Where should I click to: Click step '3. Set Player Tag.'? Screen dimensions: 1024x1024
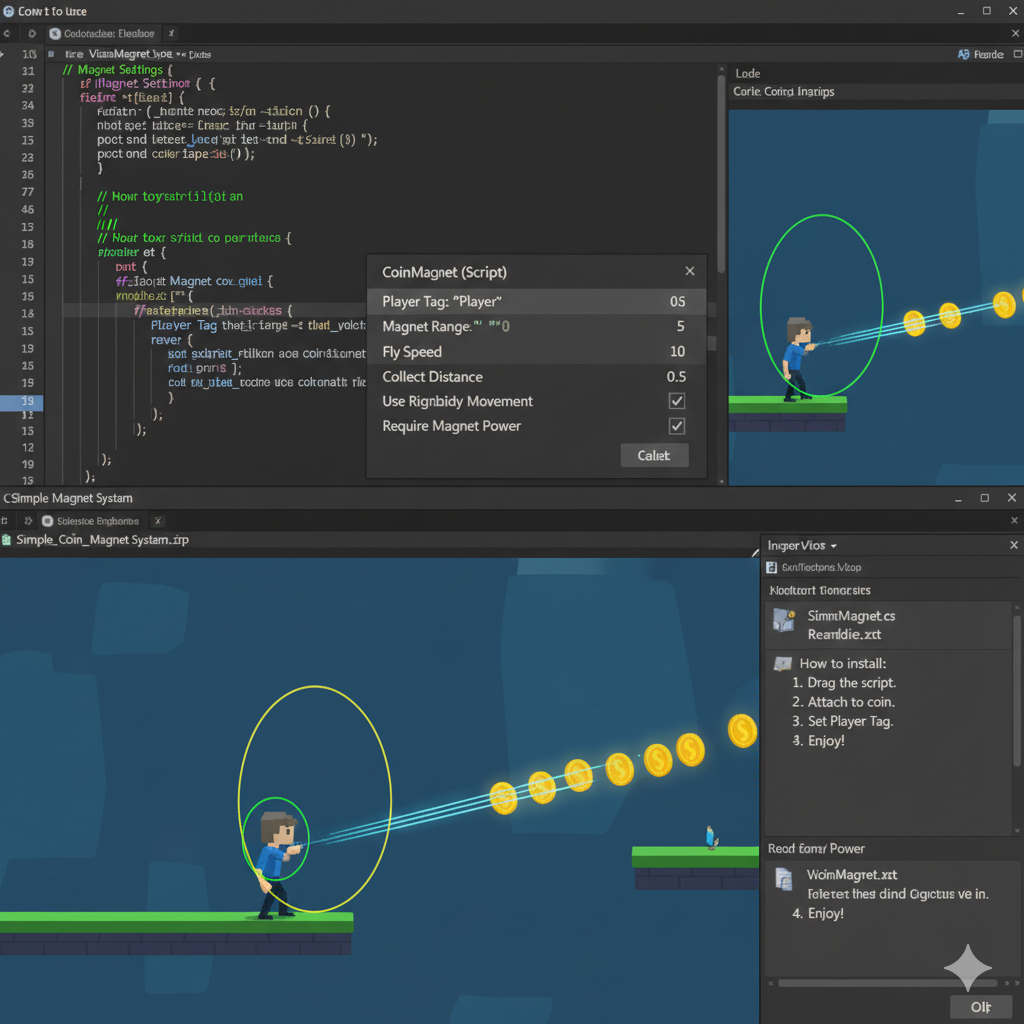point(842,721)
